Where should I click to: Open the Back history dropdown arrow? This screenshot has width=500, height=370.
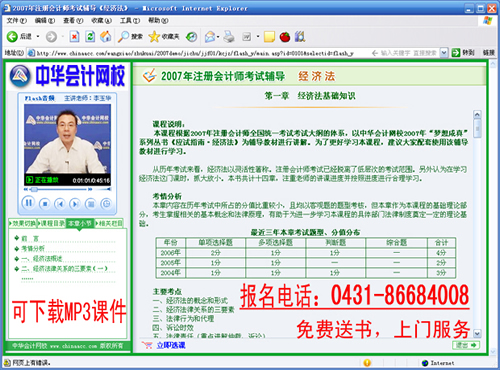pos(38,36)
